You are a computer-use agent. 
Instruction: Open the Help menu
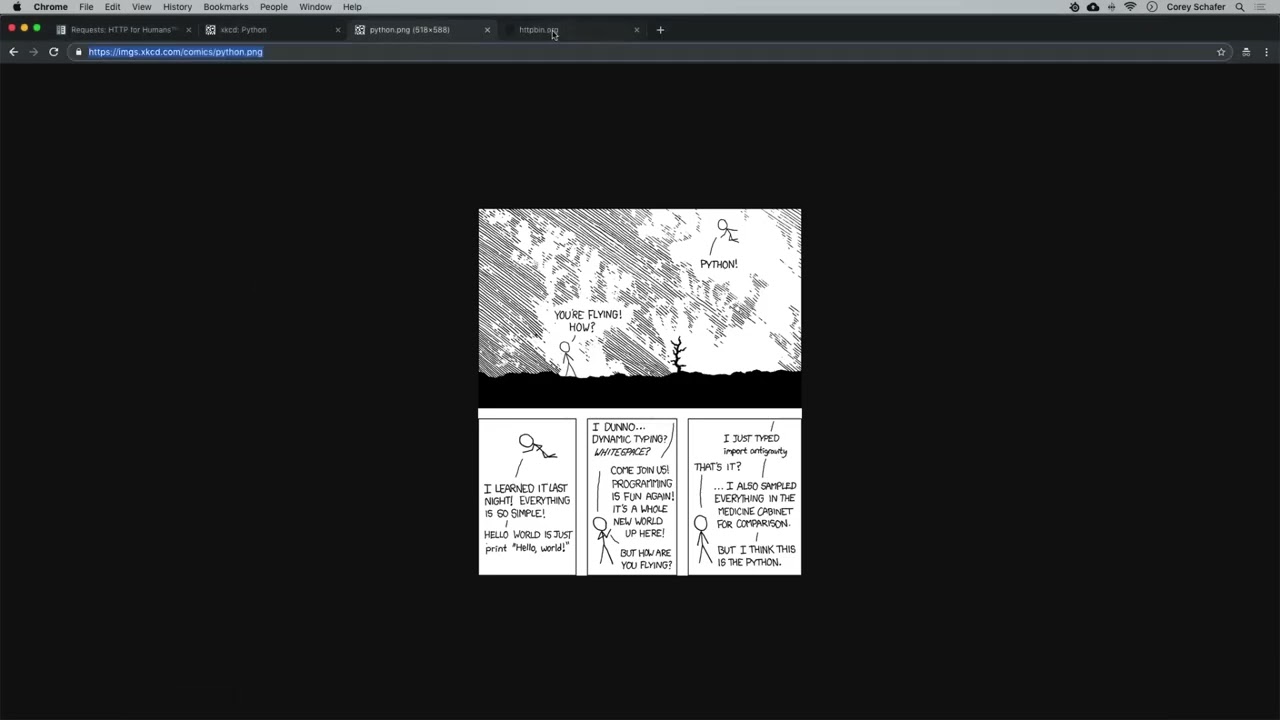click(352, 7)
